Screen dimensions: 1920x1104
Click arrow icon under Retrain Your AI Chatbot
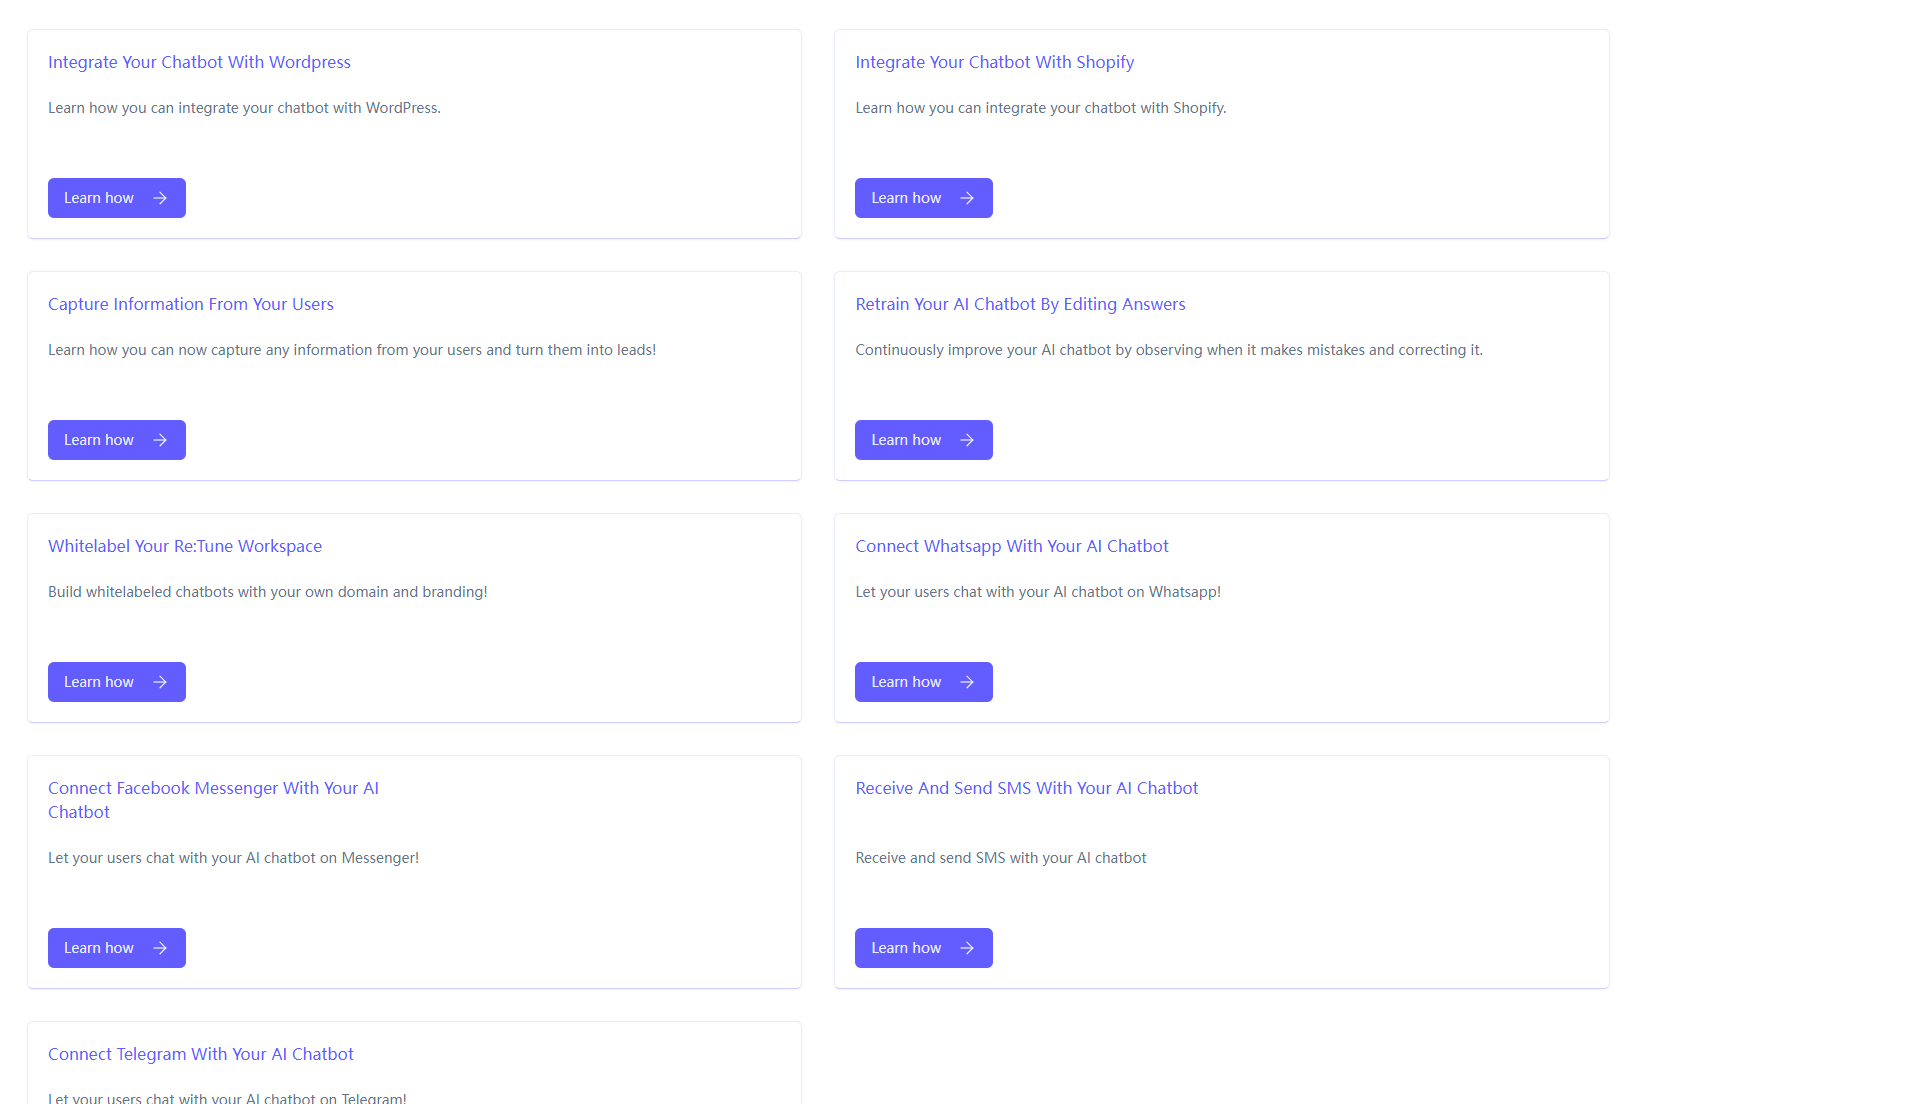click(967, 440)
